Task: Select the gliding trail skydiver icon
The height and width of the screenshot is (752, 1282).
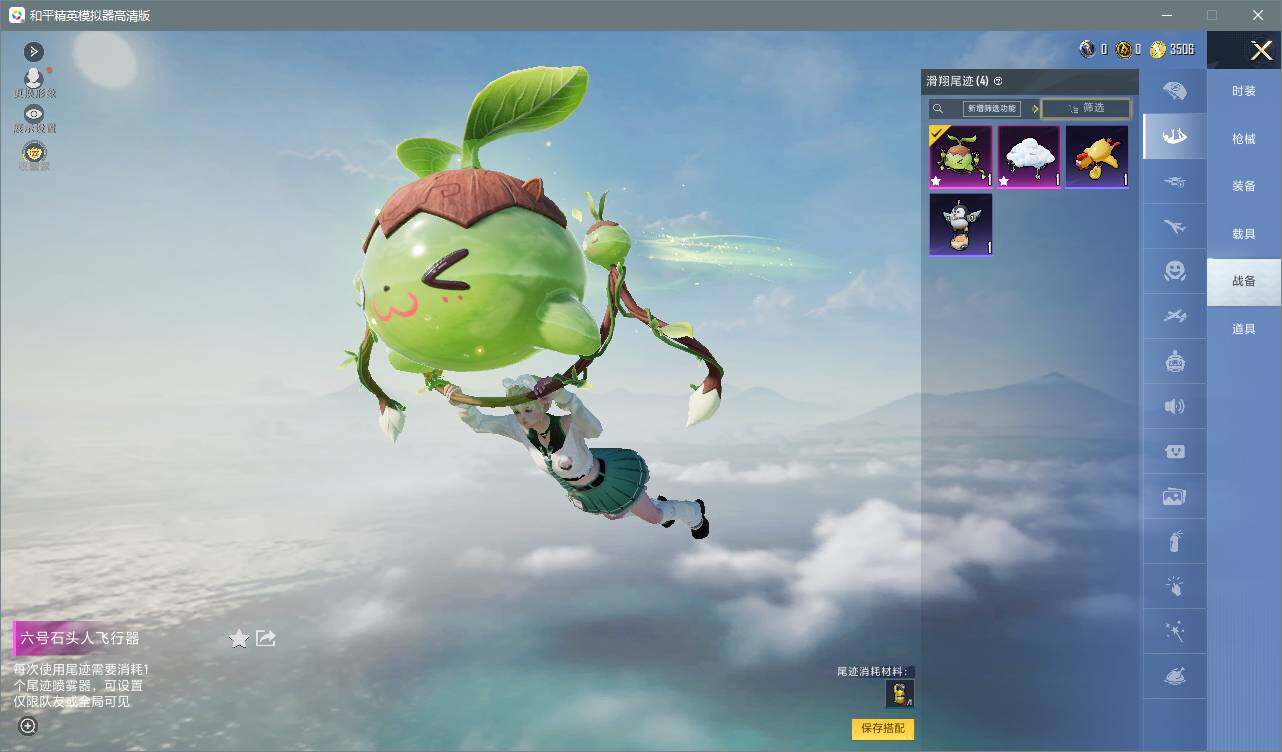Action: pos(1175,136)
